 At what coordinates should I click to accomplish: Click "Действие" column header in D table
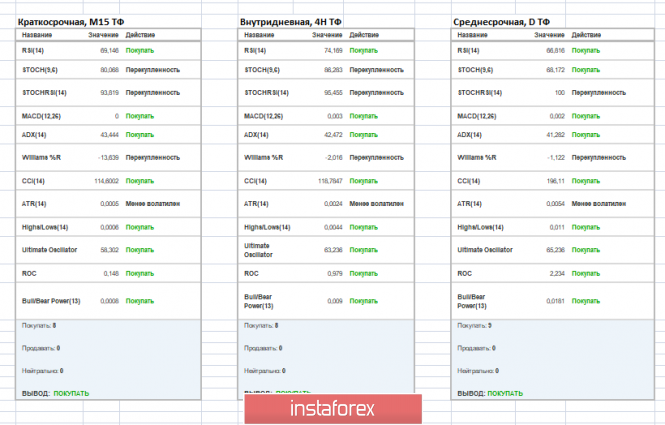point(586,35)
